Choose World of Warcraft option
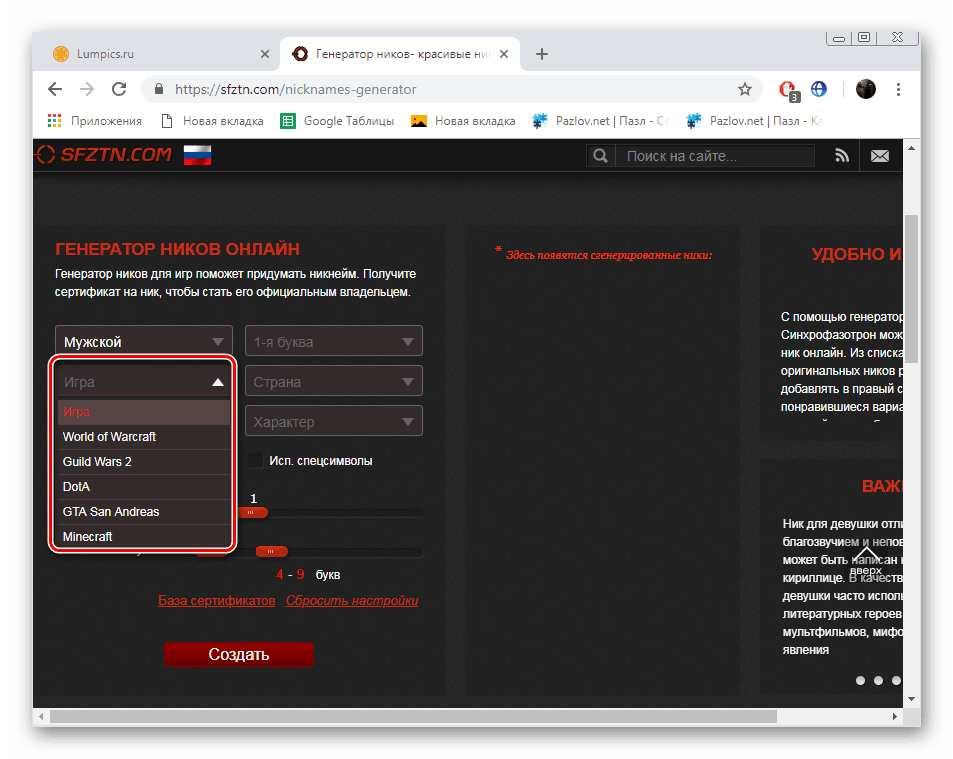This screenshot has width=953, height=759. coord(144,436)
